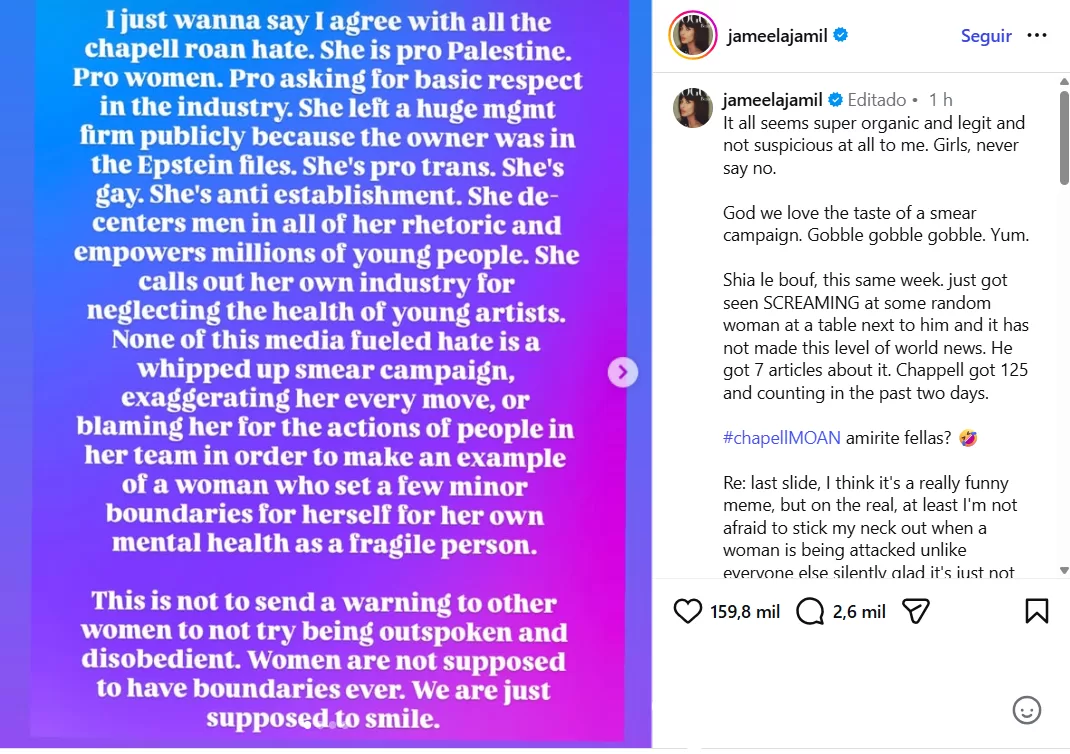
Task: Click jameelajamil avatar beside the caption
Action: pos(692,108)
